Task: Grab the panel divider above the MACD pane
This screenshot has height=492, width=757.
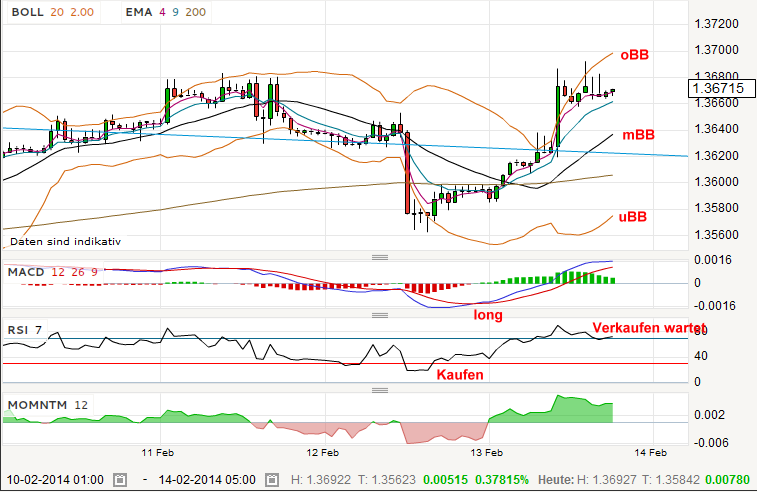Action: pos(380,257)
